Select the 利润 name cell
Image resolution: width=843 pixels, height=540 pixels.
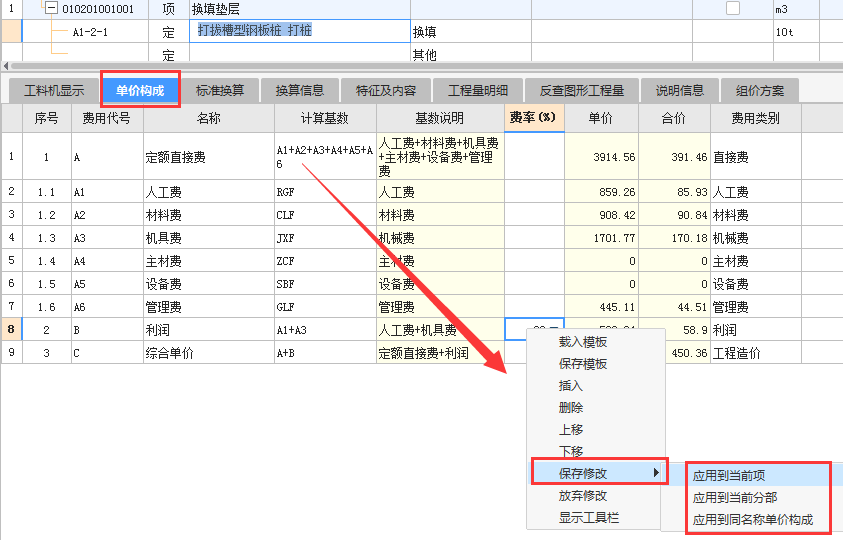[x=209, y=329]
